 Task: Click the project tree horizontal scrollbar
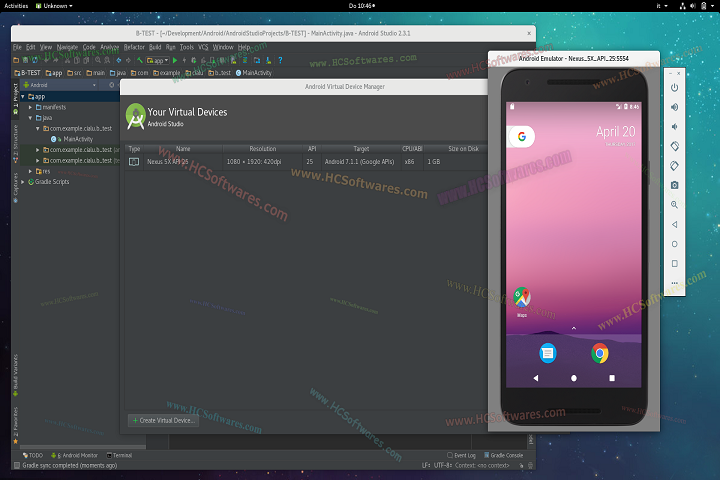pos(83,447)
